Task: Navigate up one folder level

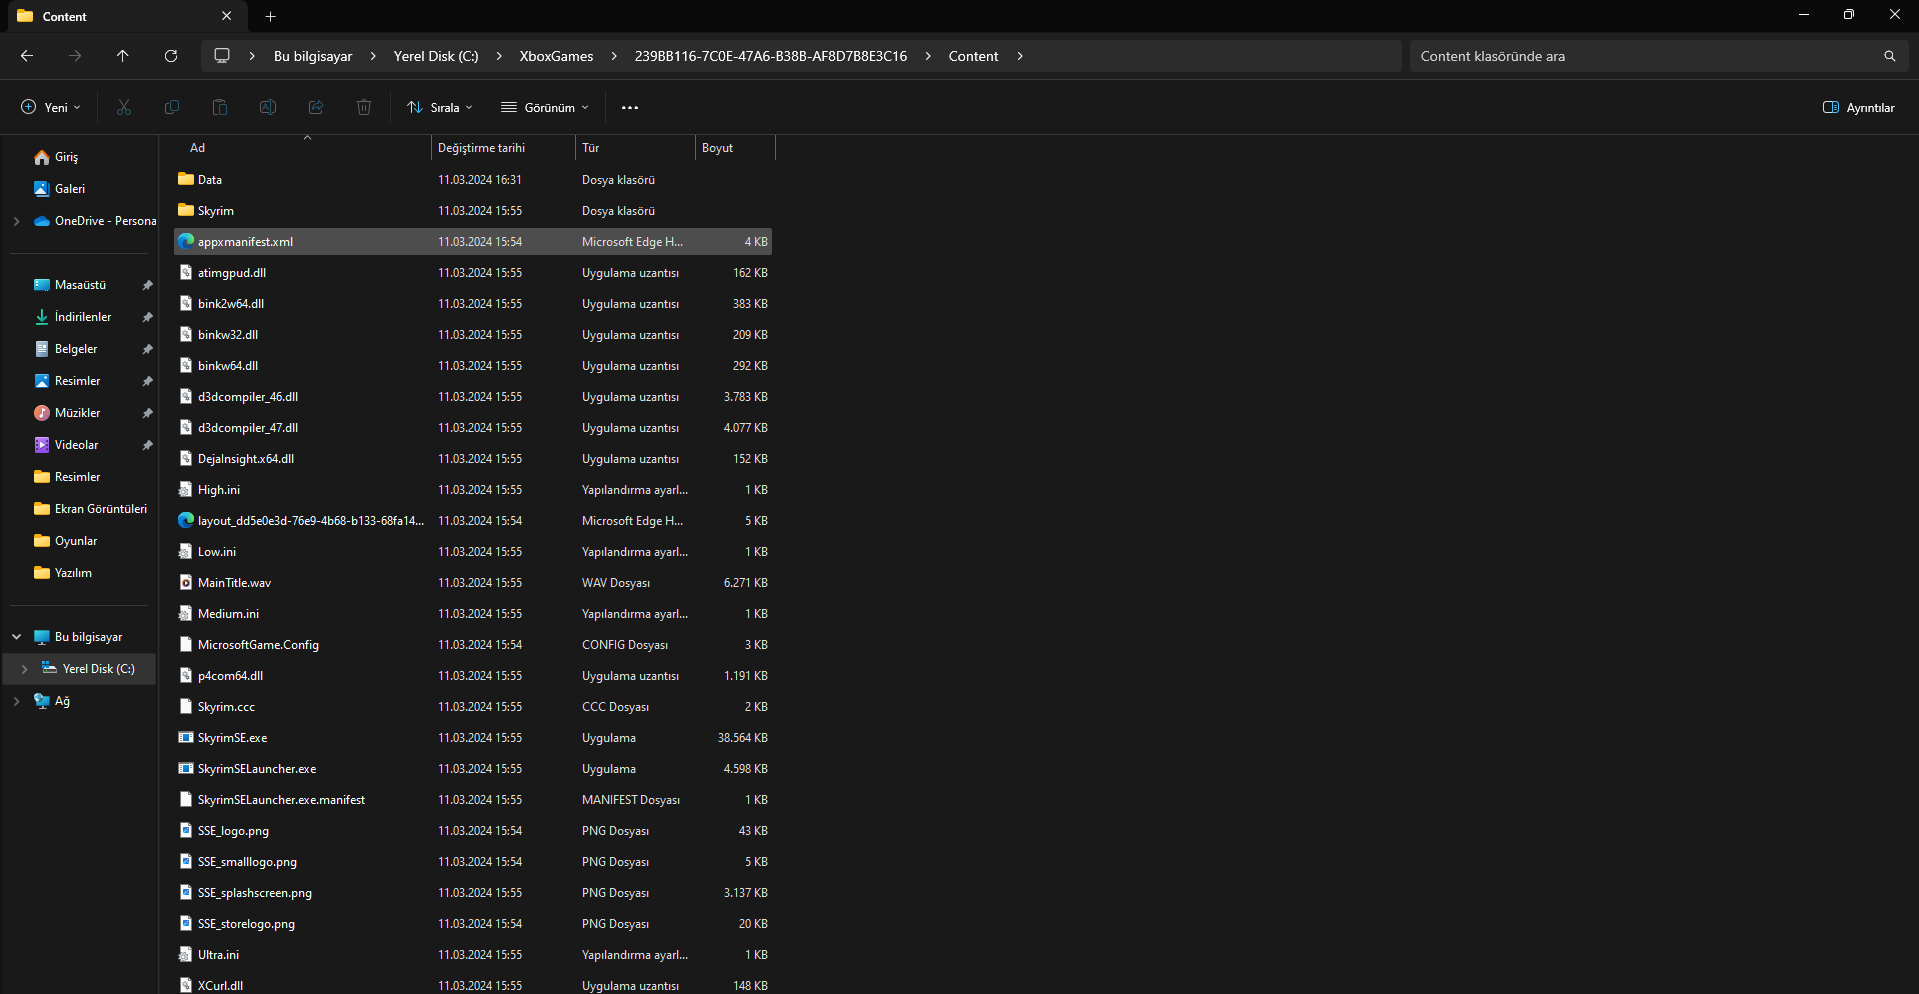Action: tap(123, 56)
